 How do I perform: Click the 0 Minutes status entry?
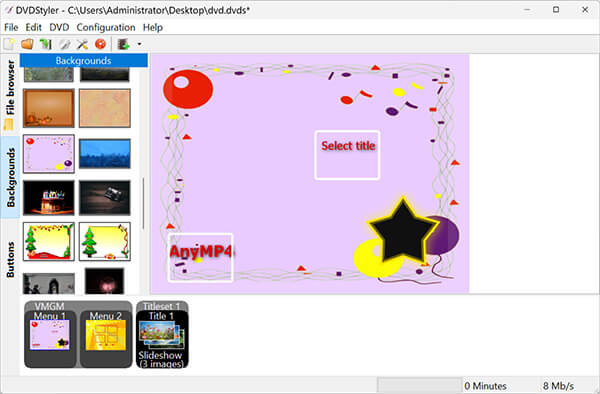[486, 386]
